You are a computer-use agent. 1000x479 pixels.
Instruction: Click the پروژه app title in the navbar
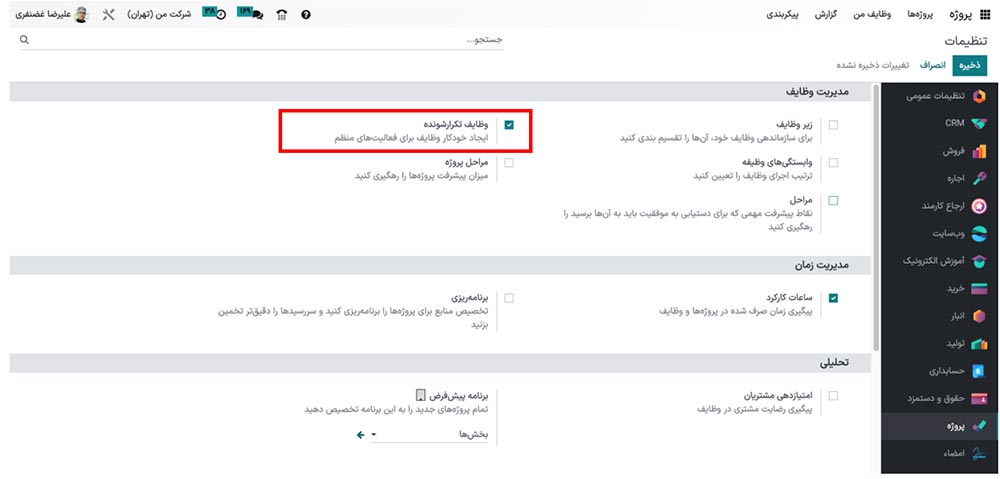click(x=959, y=15)
